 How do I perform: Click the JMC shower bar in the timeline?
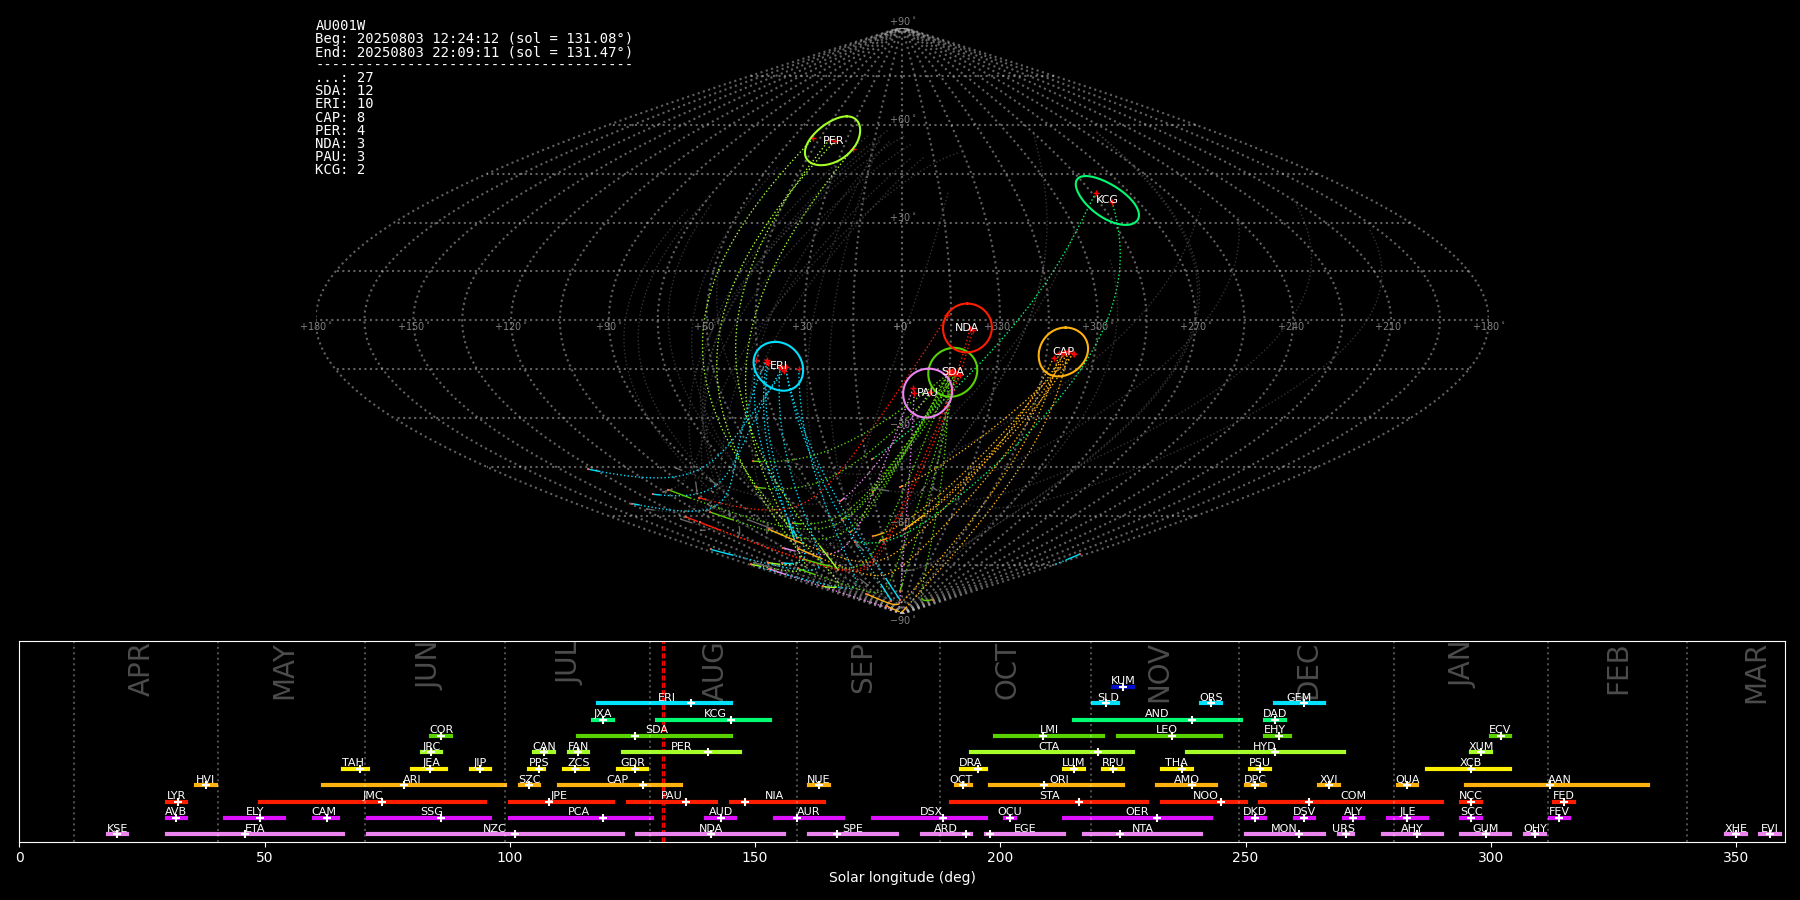coord(373,802)
